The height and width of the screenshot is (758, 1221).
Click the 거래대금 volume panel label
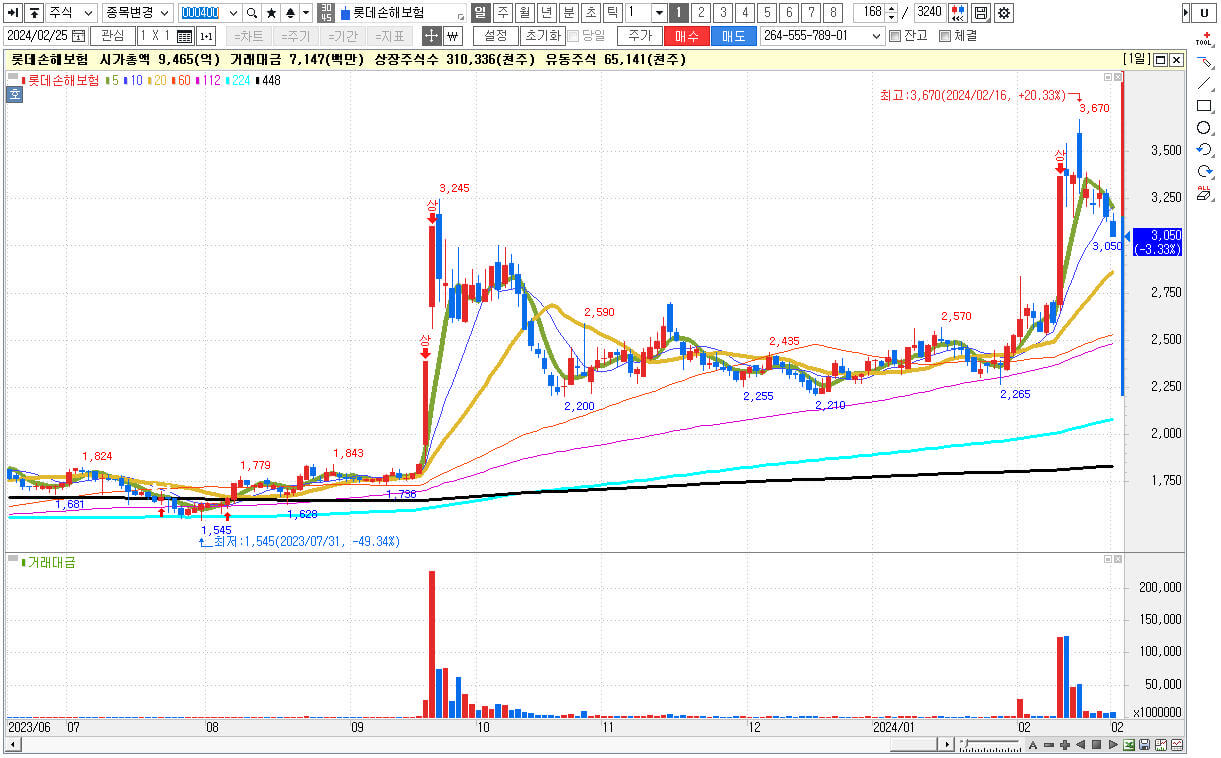50,563
